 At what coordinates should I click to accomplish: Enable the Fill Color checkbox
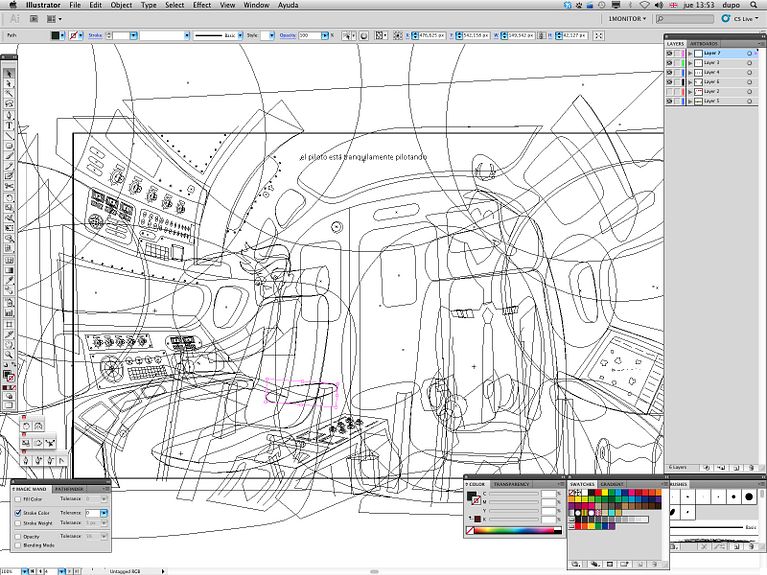click(x=18, y=498)
